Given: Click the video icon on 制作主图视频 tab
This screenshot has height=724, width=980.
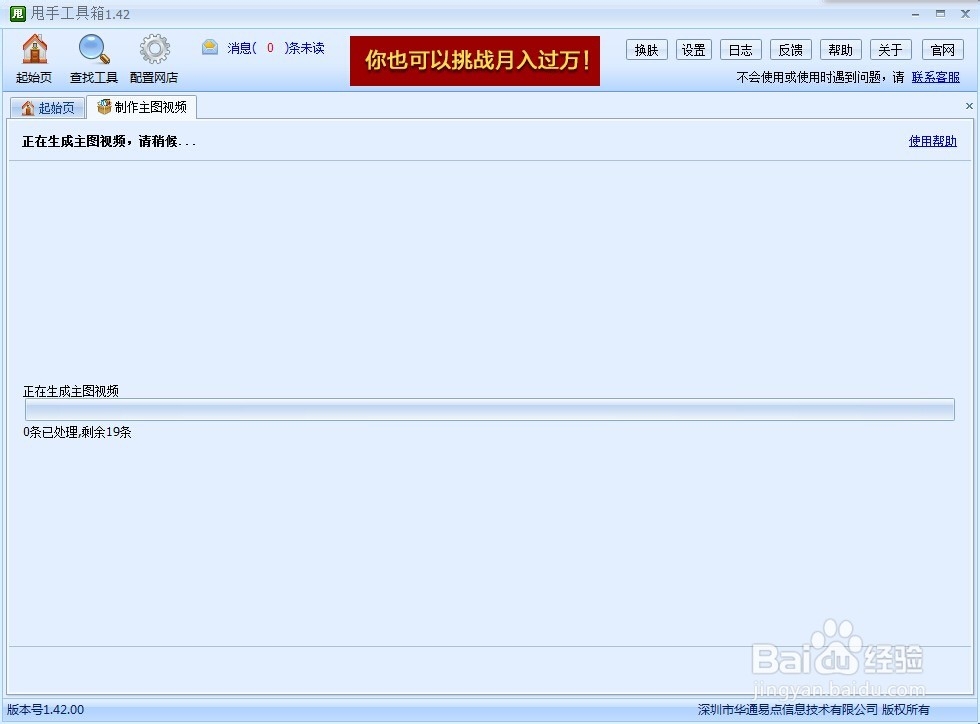Looking at the screenshot, I should (x=103, y=106).
